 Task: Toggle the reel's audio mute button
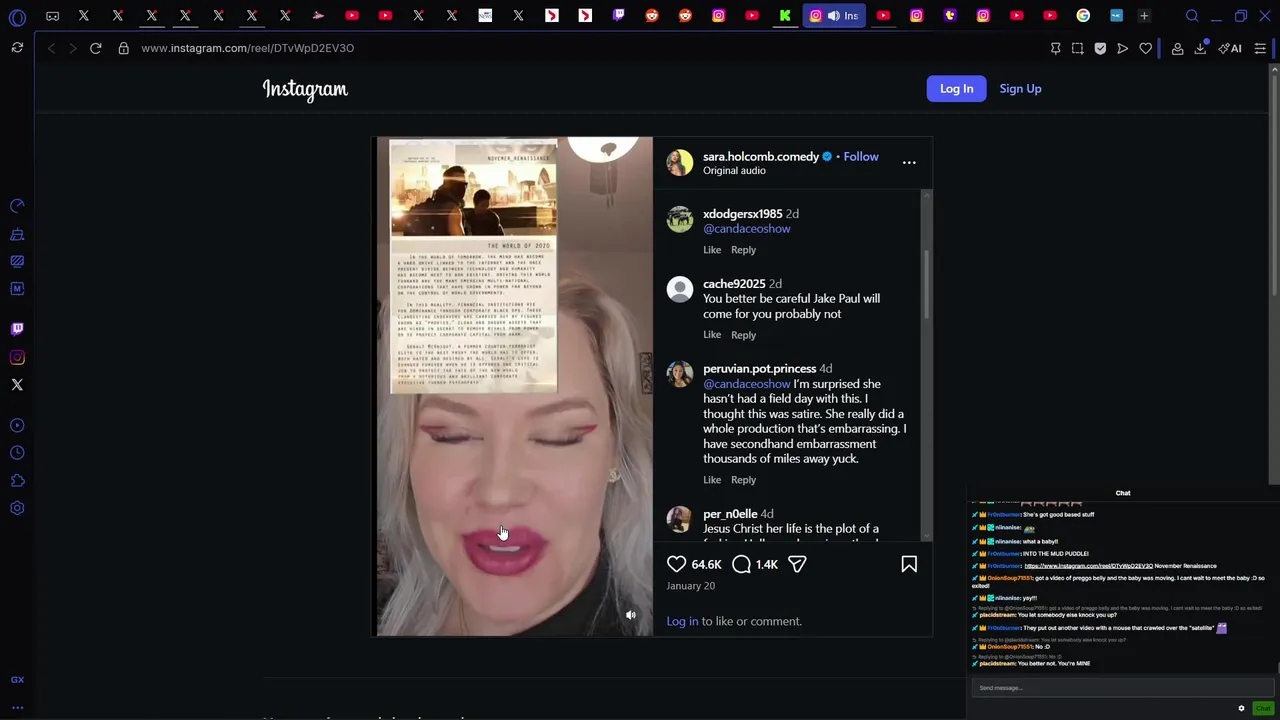630,615
